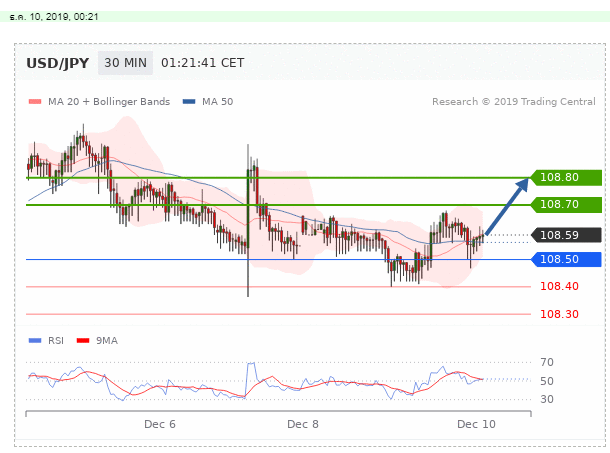The width and height of the screenshot is (610, 453).
Task: Click the red MA 20 legend swatch
Action: tap(35, 102)
